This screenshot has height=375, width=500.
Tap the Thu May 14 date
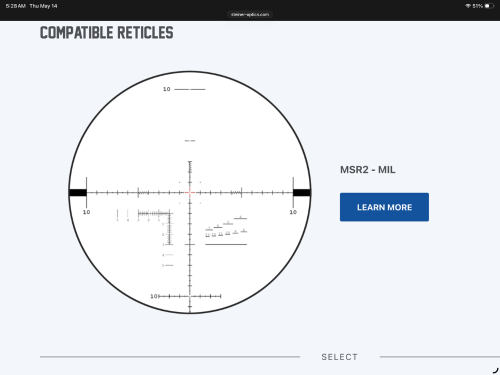click(x=43, y=6)
